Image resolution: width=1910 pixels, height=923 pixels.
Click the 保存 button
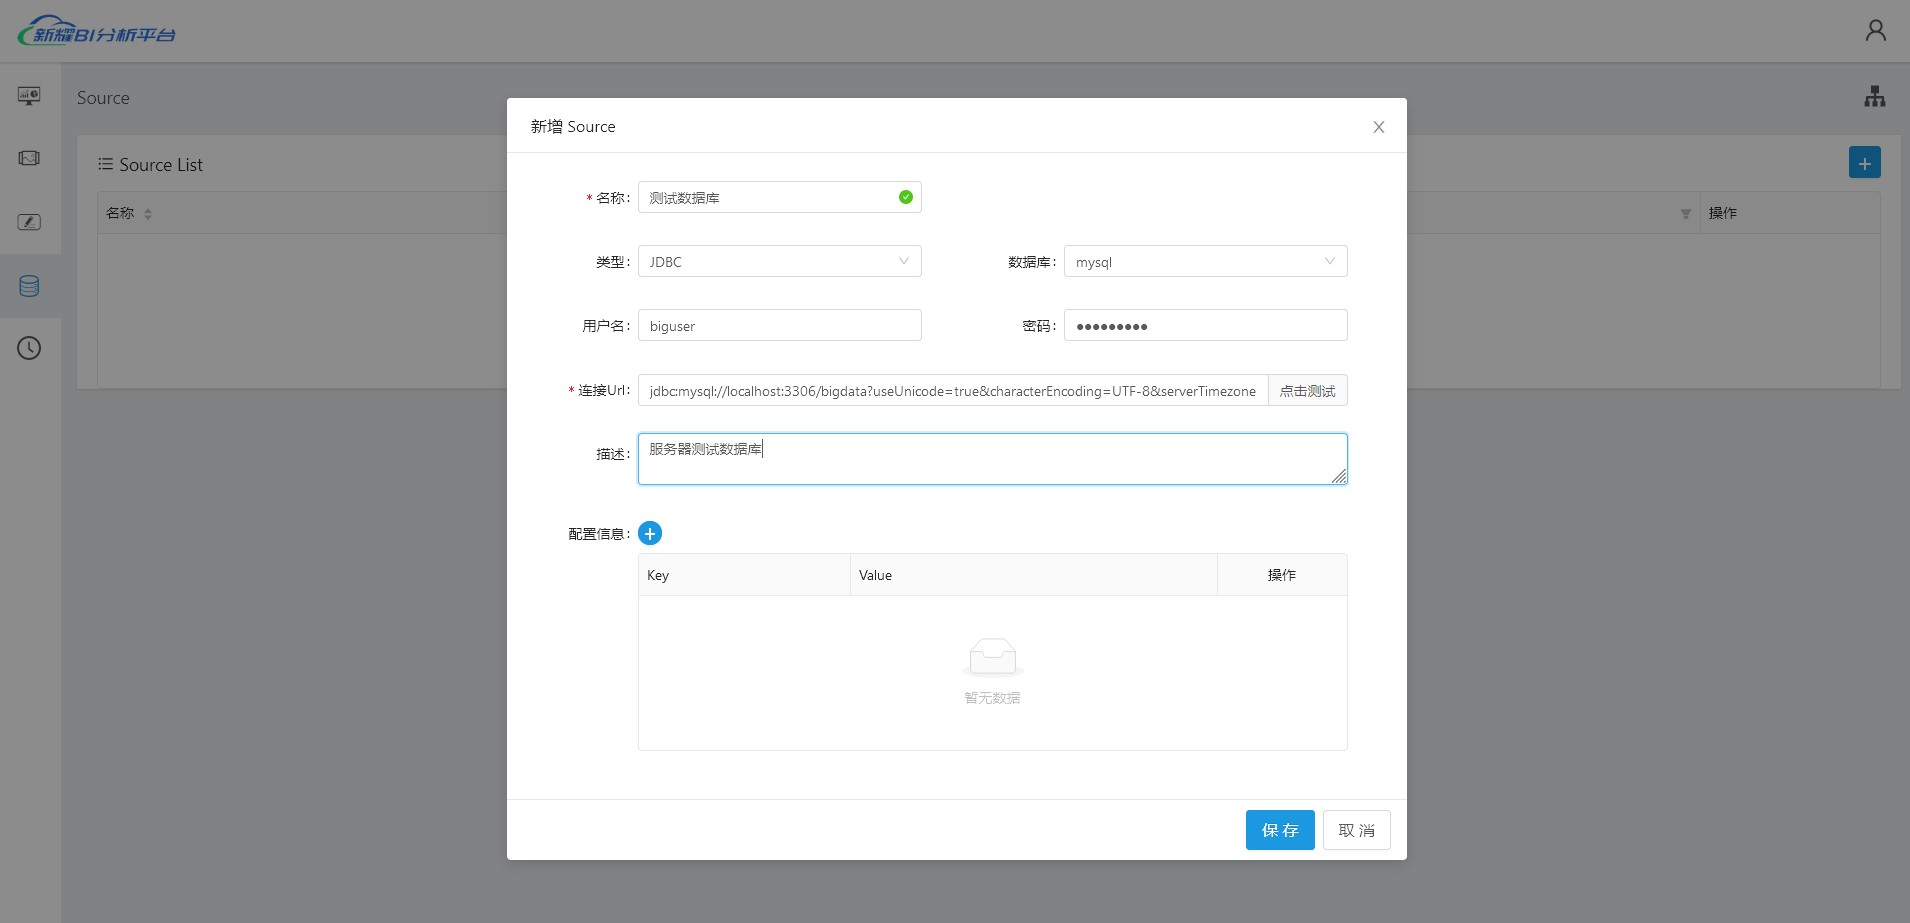(1279, 830)
